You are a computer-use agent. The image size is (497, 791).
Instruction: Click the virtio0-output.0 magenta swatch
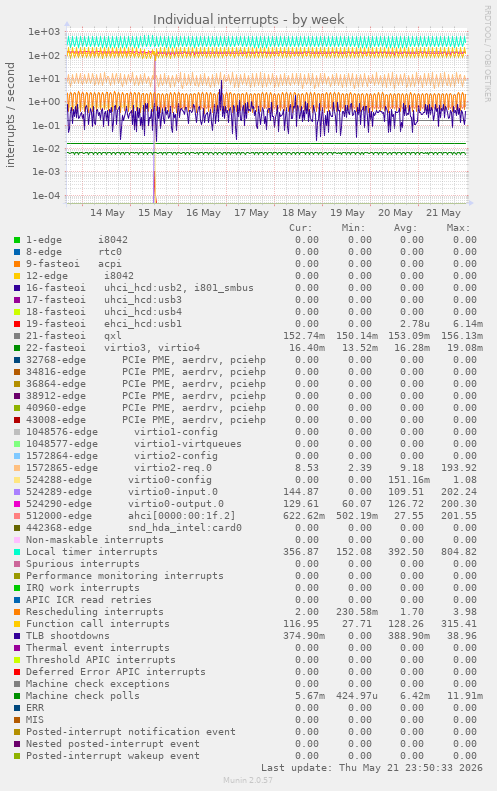[x=17, y=504]
